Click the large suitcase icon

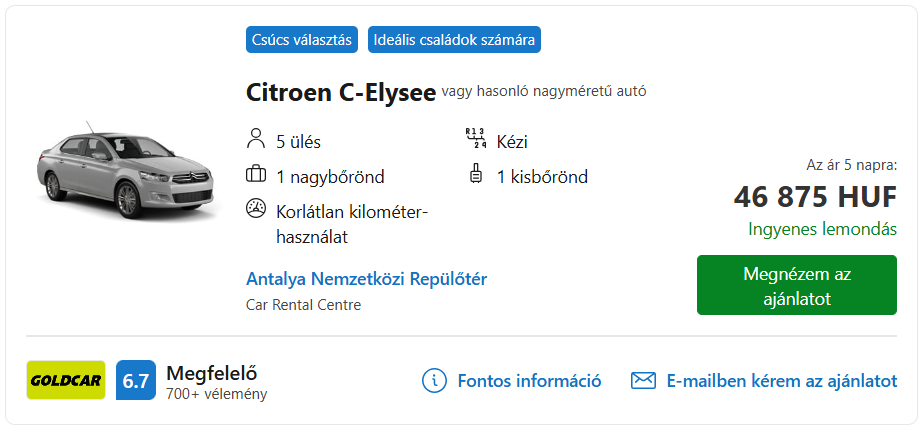coord(256,175)
